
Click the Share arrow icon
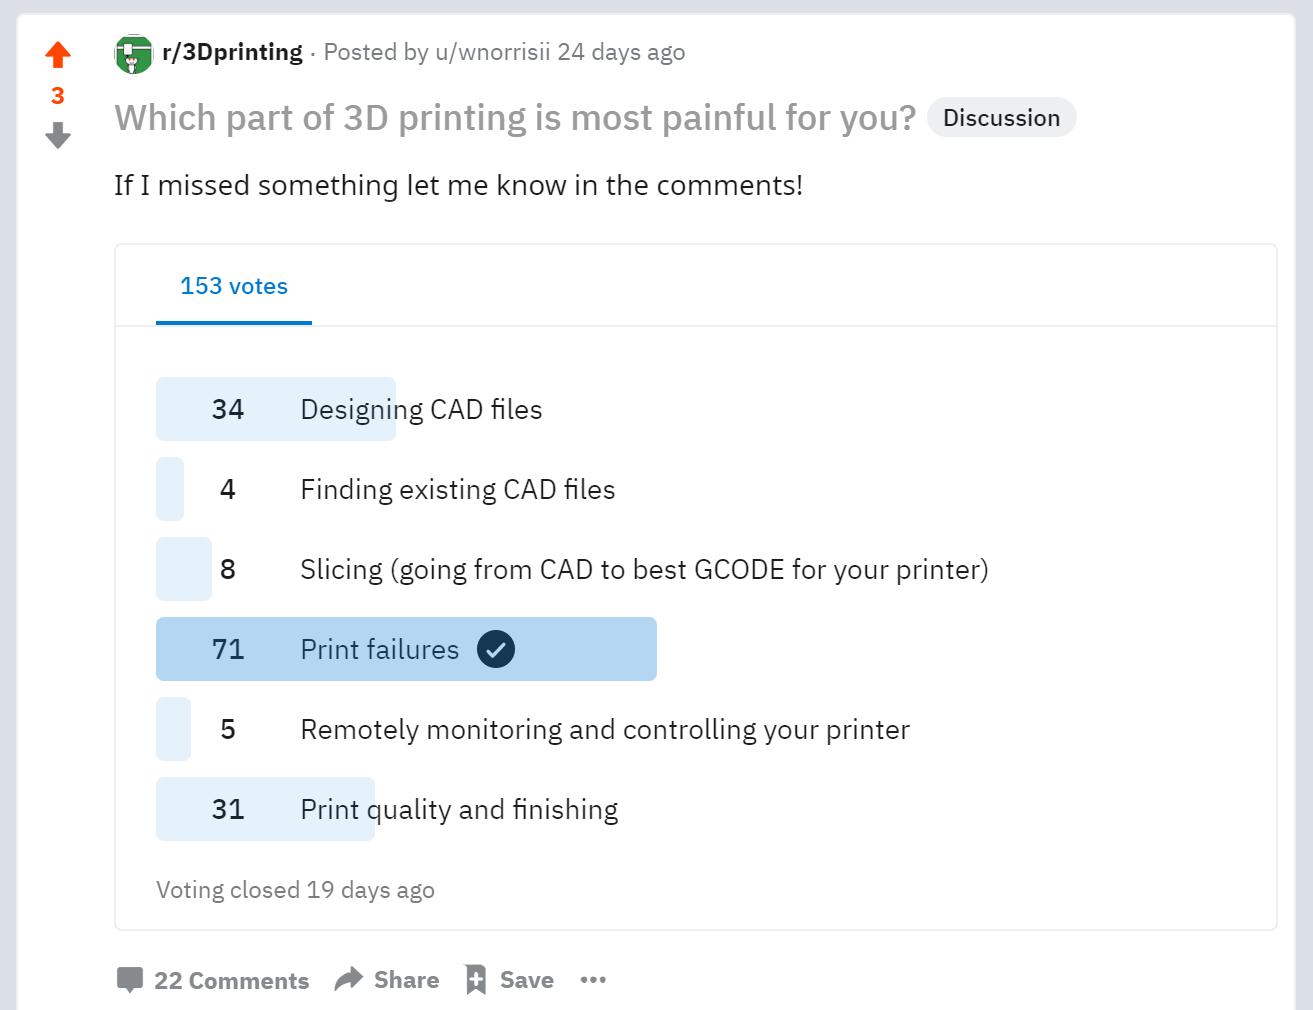tap(348, 979)
